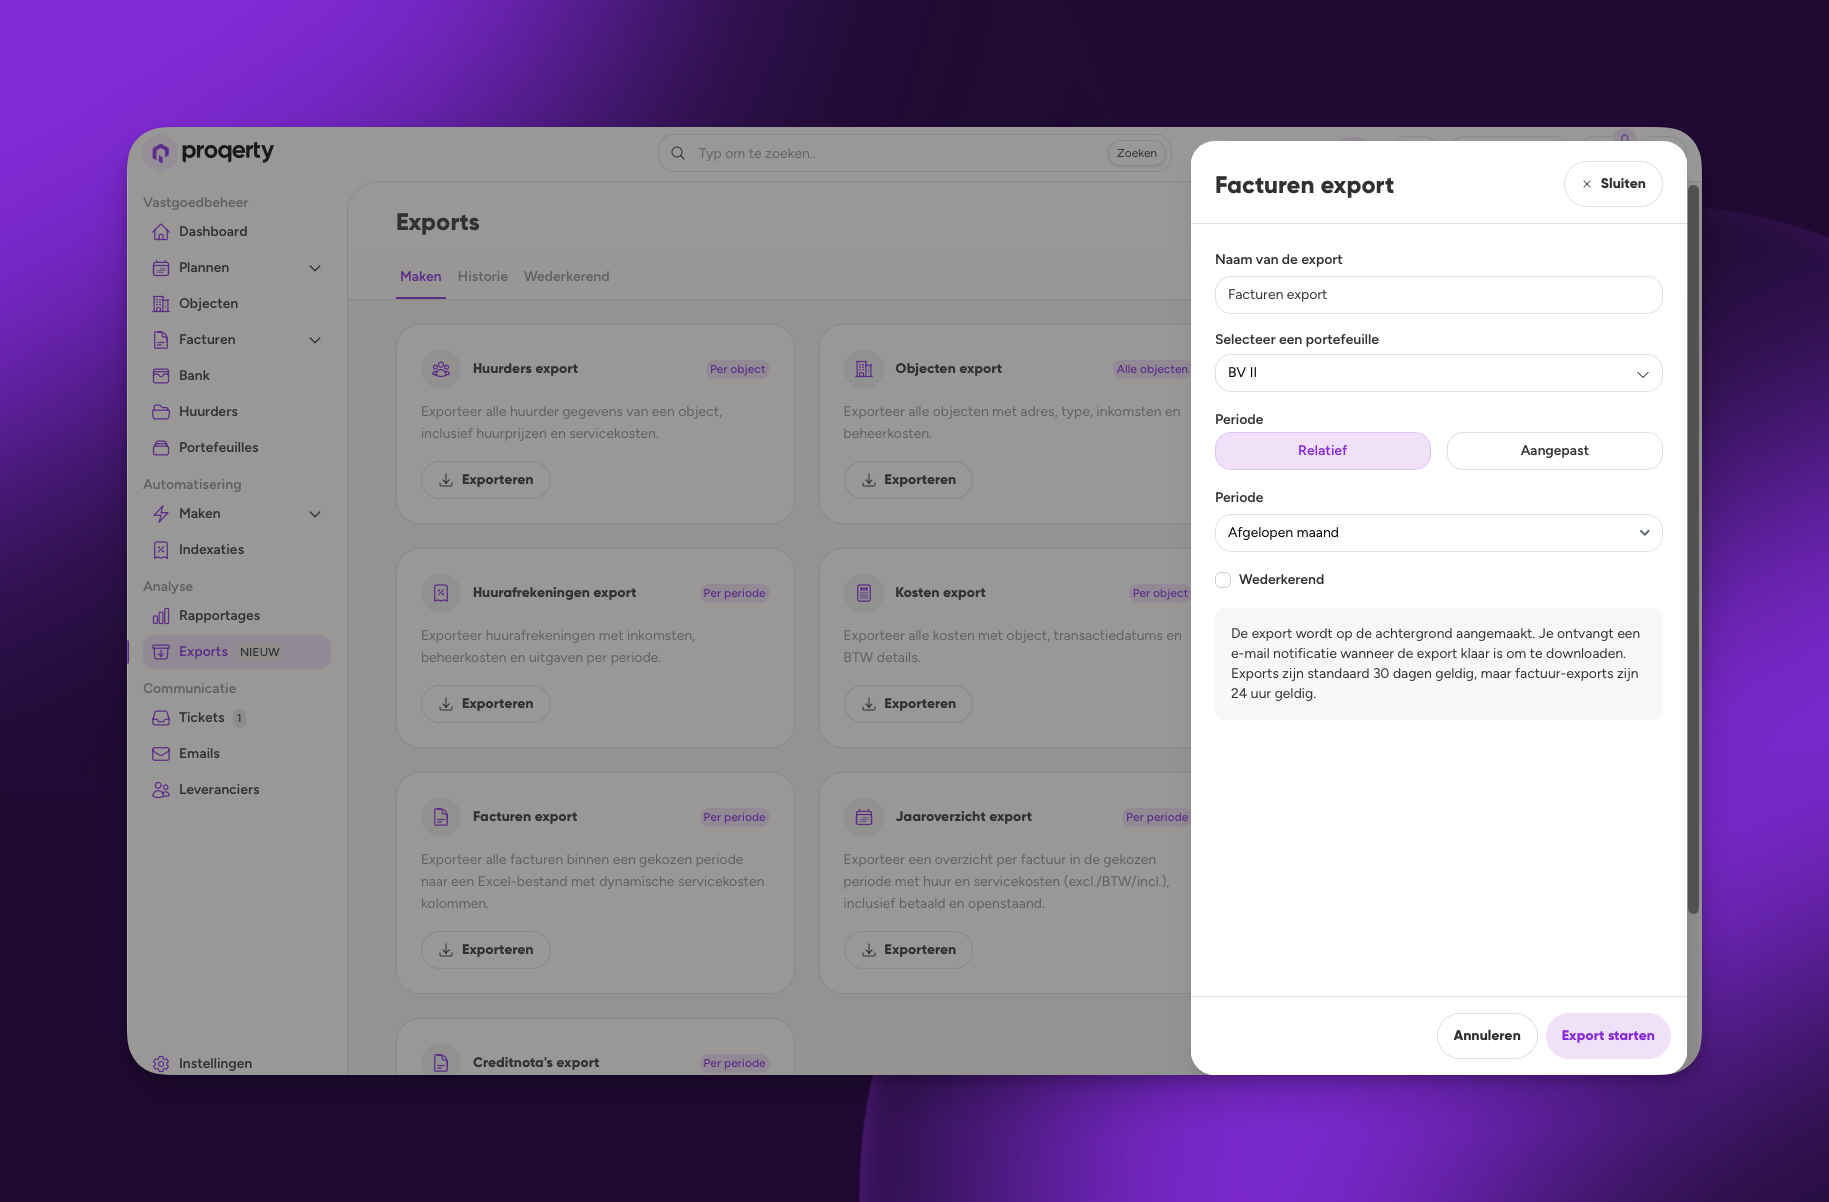Viewport: 1829px width, 1202px height.
Task: Click the Rapportages bar chart icon
Action: (x=161, y=616)
